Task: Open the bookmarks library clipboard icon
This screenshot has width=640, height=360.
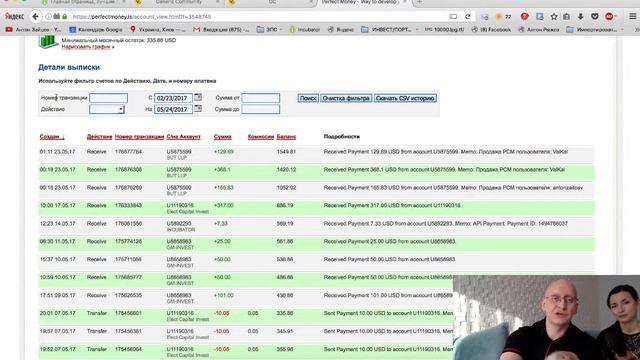Action: click(x=567, y=17)
